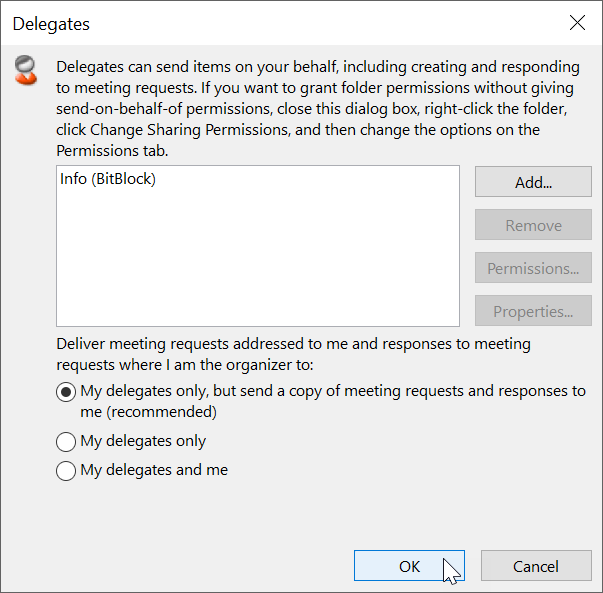Click the Properties... button

[x=533, y=311]
